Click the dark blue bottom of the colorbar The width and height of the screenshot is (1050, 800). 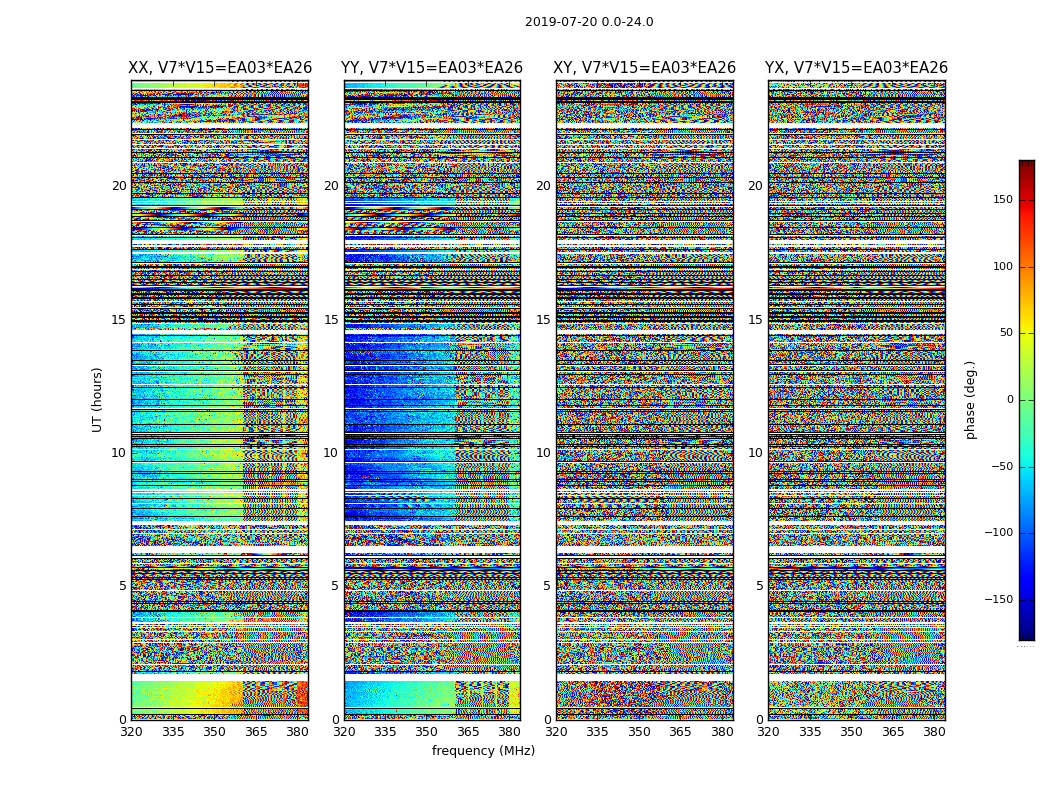coord(1026,634)
